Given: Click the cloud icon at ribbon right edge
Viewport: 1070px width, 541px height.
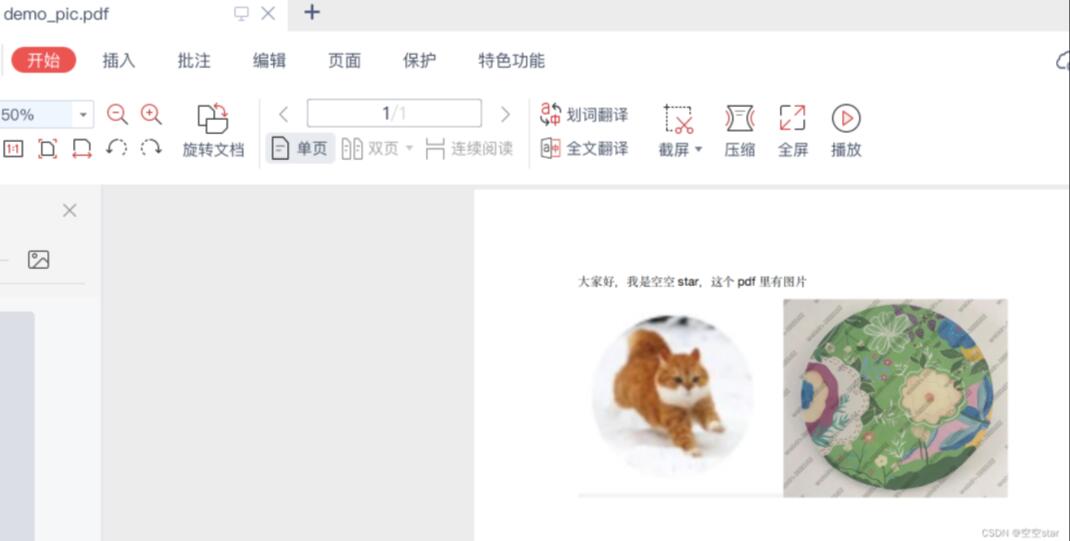Looking at the screenshot, I should pyautogui.click(x=1062, y=61).
